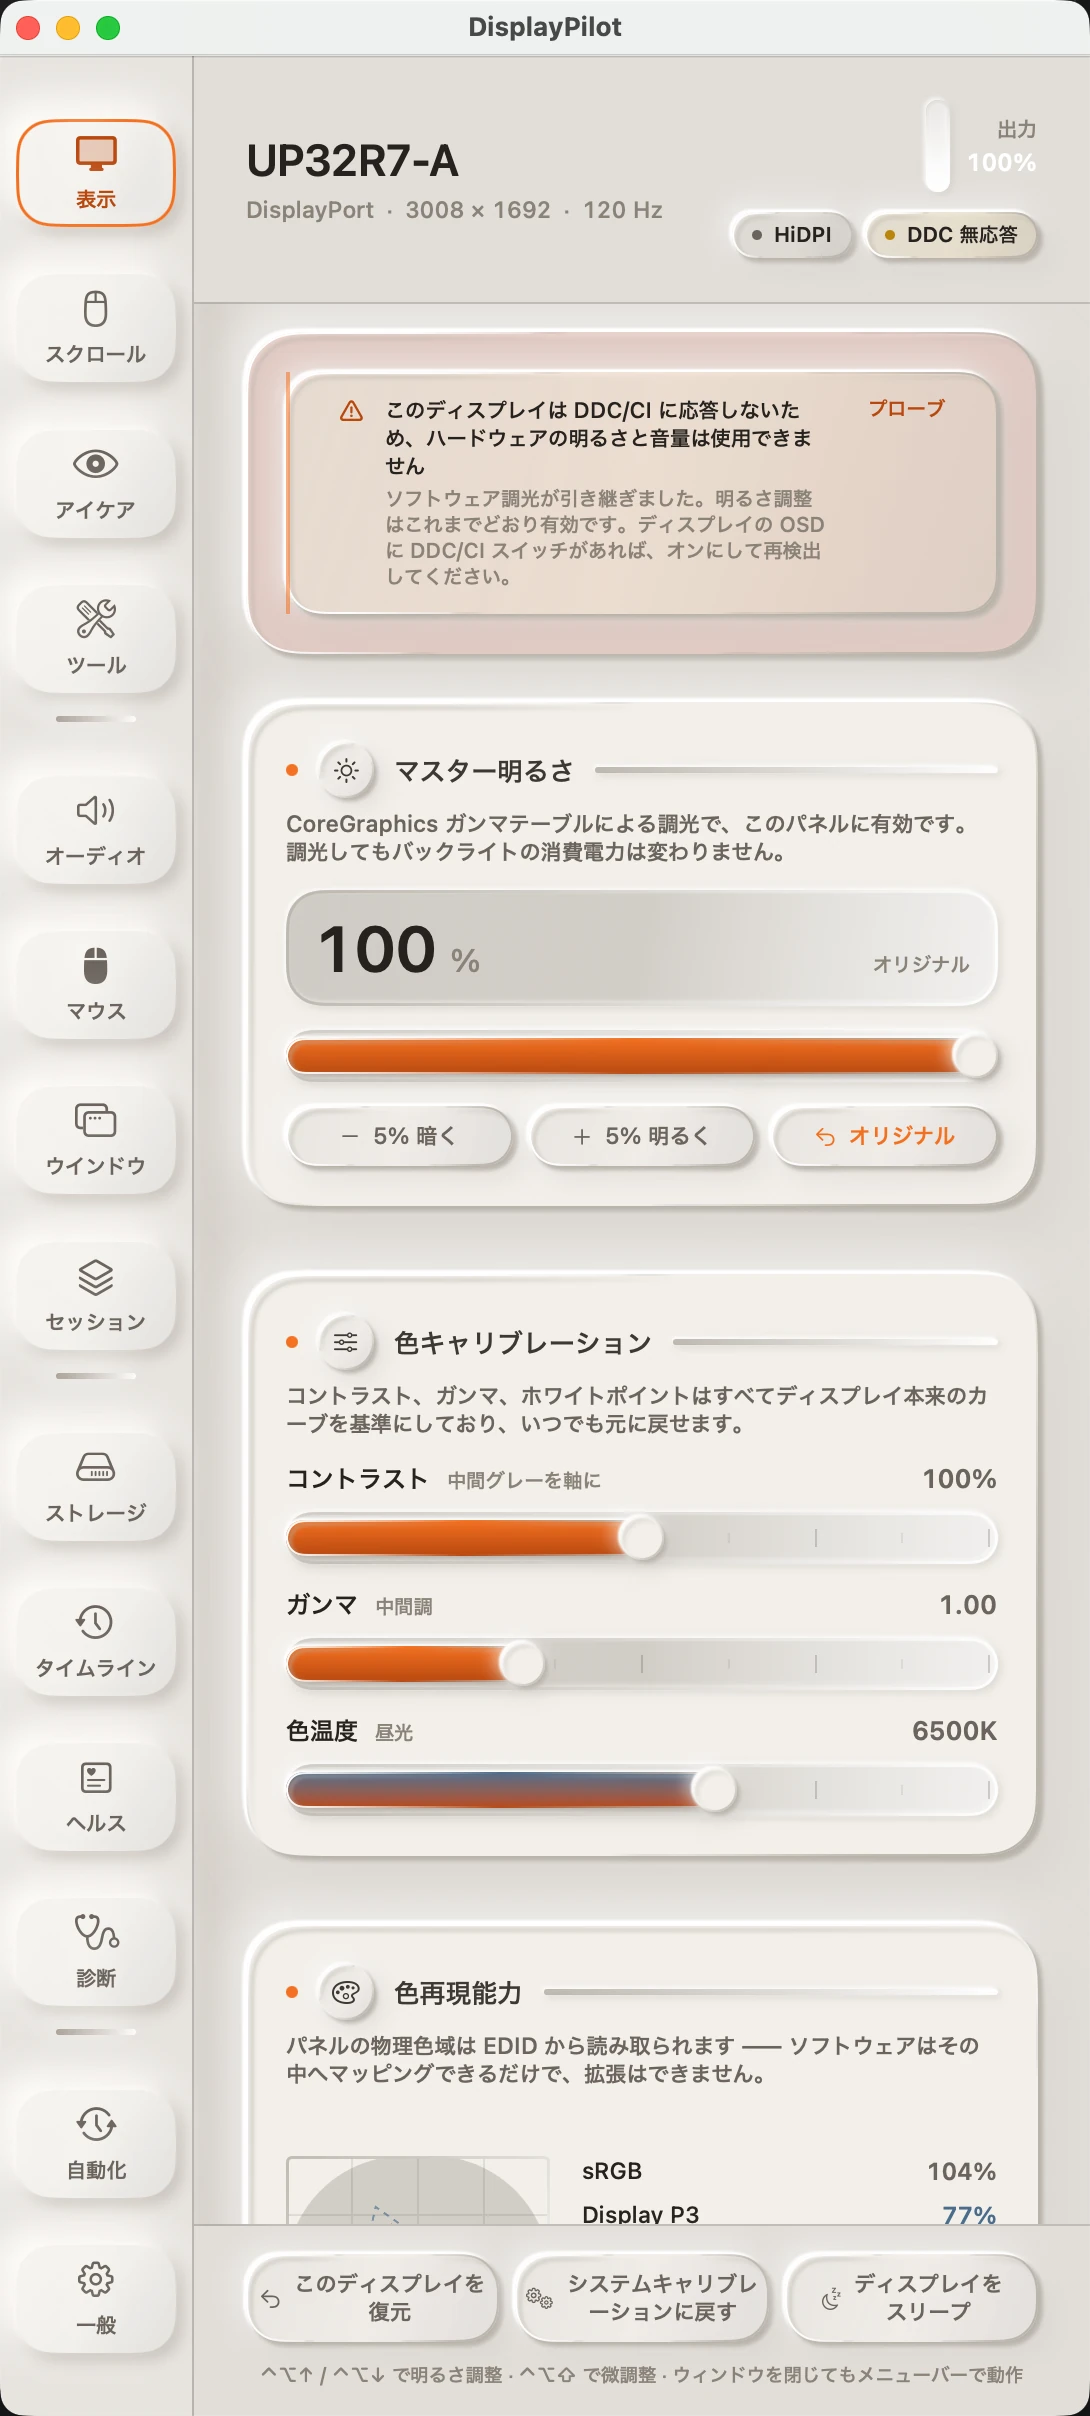Open the ウインドウ sidebar section

coord(96,1140)
